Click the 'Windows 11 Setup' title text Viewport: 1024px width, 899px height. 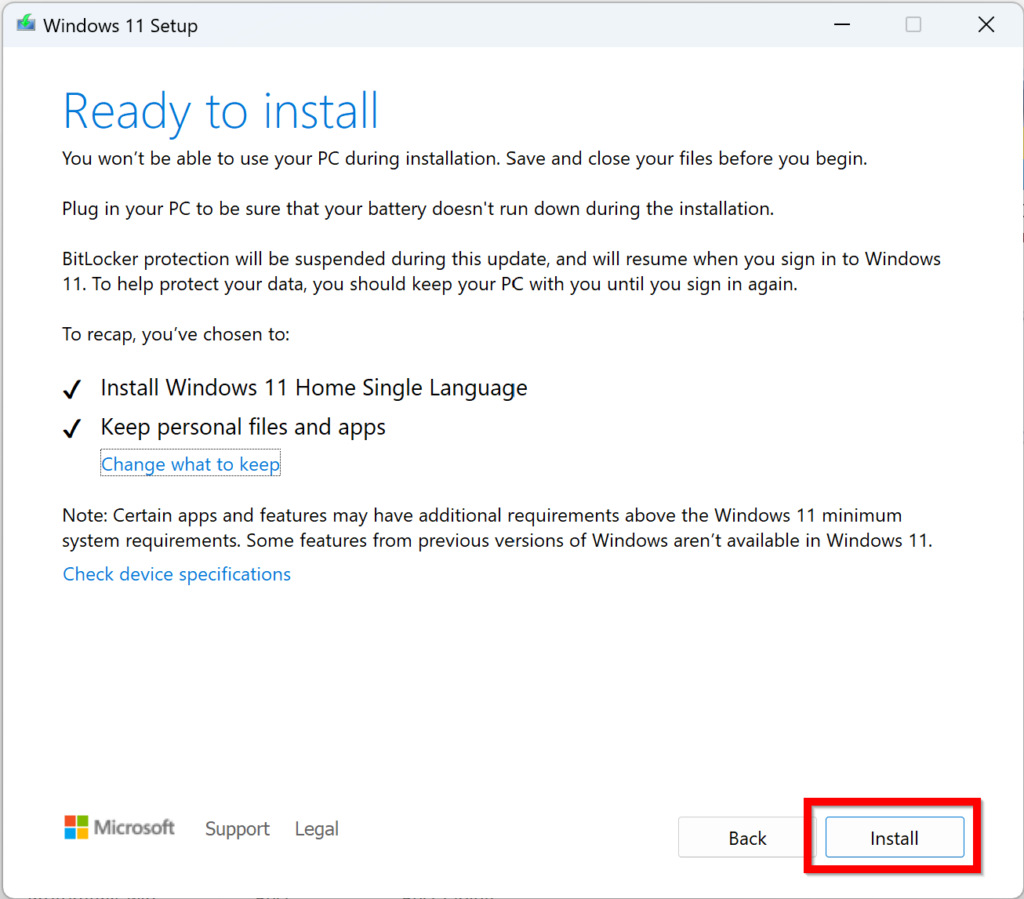point(120,26)
